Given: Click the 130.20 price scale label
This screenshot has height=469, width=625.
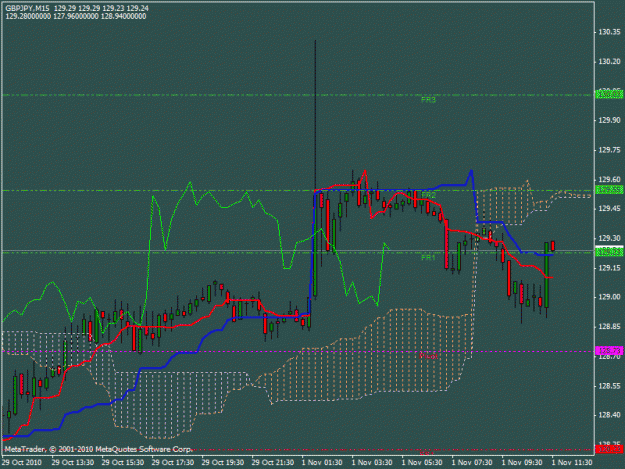Looking at the screenshot, I should point(609,61).
